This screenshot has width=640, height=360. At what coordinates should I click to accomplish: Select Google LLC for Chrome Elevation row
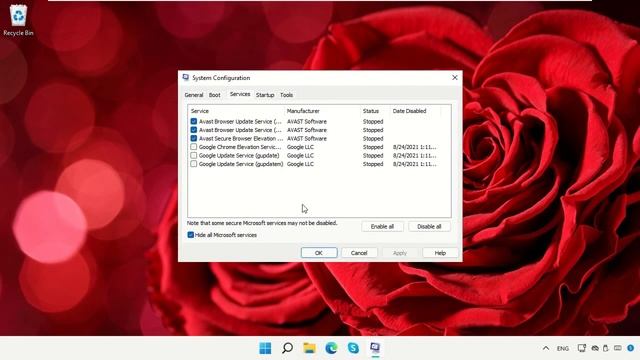300,147
